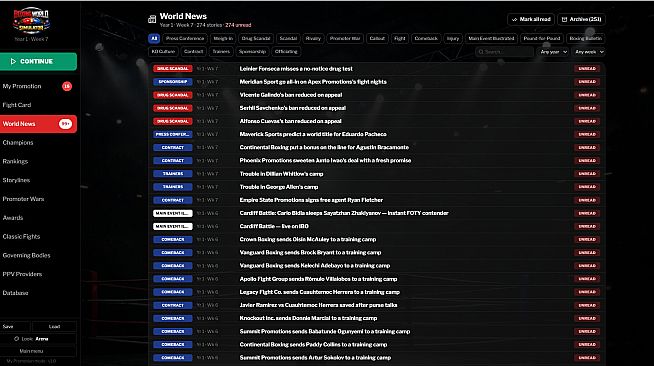Open Storylines from the sidebar
The width and height of the screenshot is (654, 366).
coord(38,180)
